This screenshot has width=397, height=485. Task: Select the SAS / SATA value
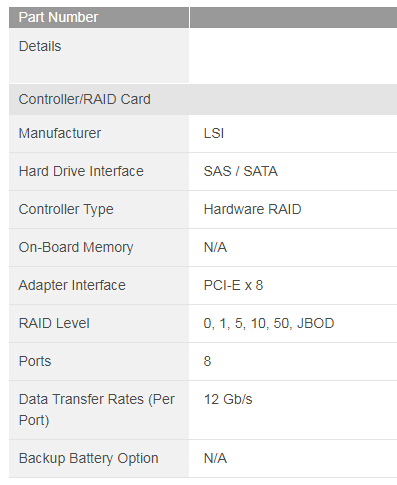(x=240, y=171)
